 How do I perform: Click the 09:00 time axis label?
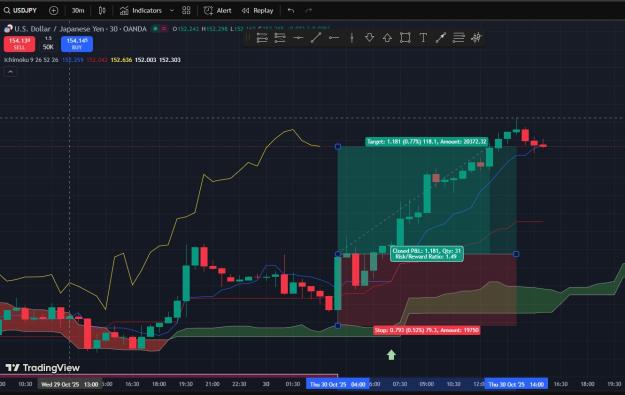427,384
